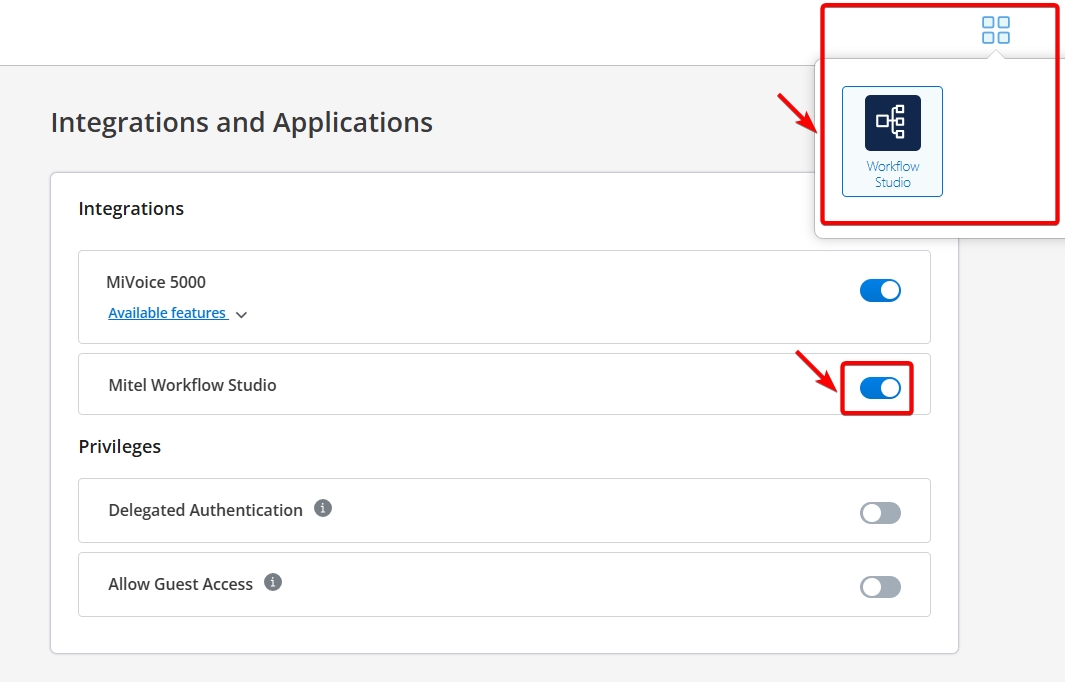Launch Workflow Studio from the apps panel
This screenshot has height=682, width=1065.
(892, 141)
